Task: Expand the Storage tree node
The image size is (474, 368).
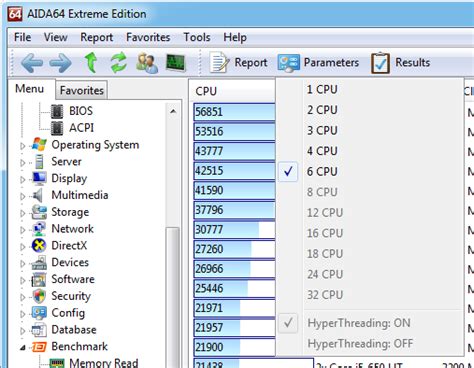Action: click(23, 213)
